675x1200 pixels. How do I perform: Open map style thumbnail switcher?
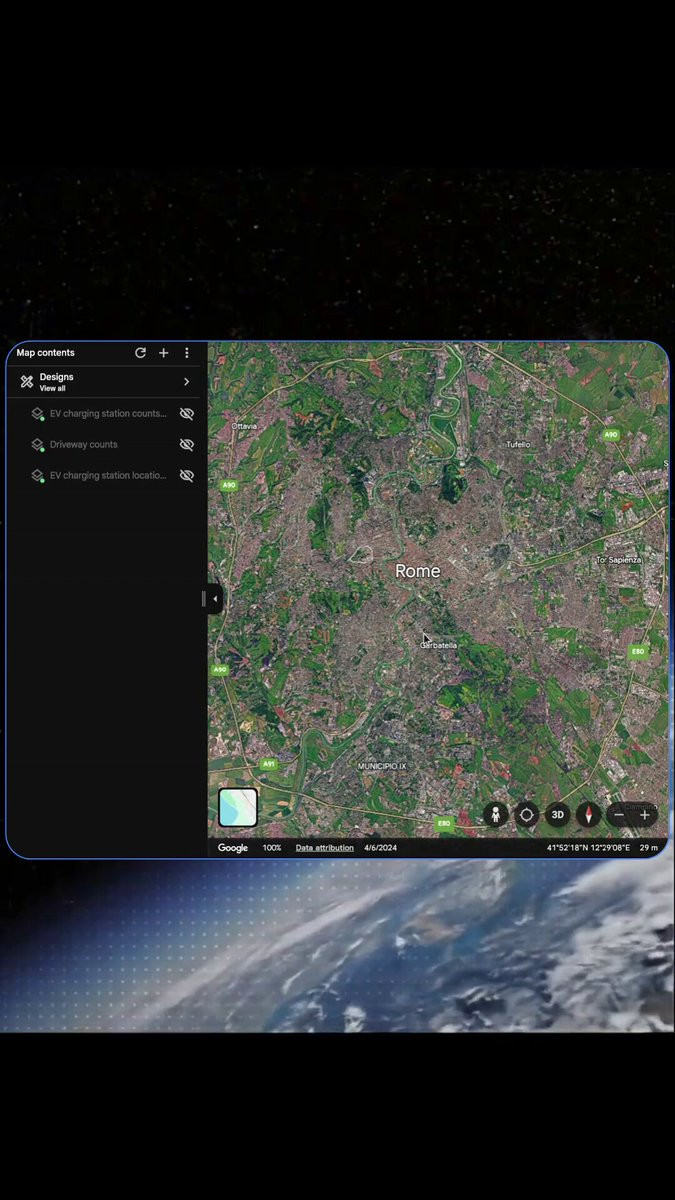[x=238, y=808]
